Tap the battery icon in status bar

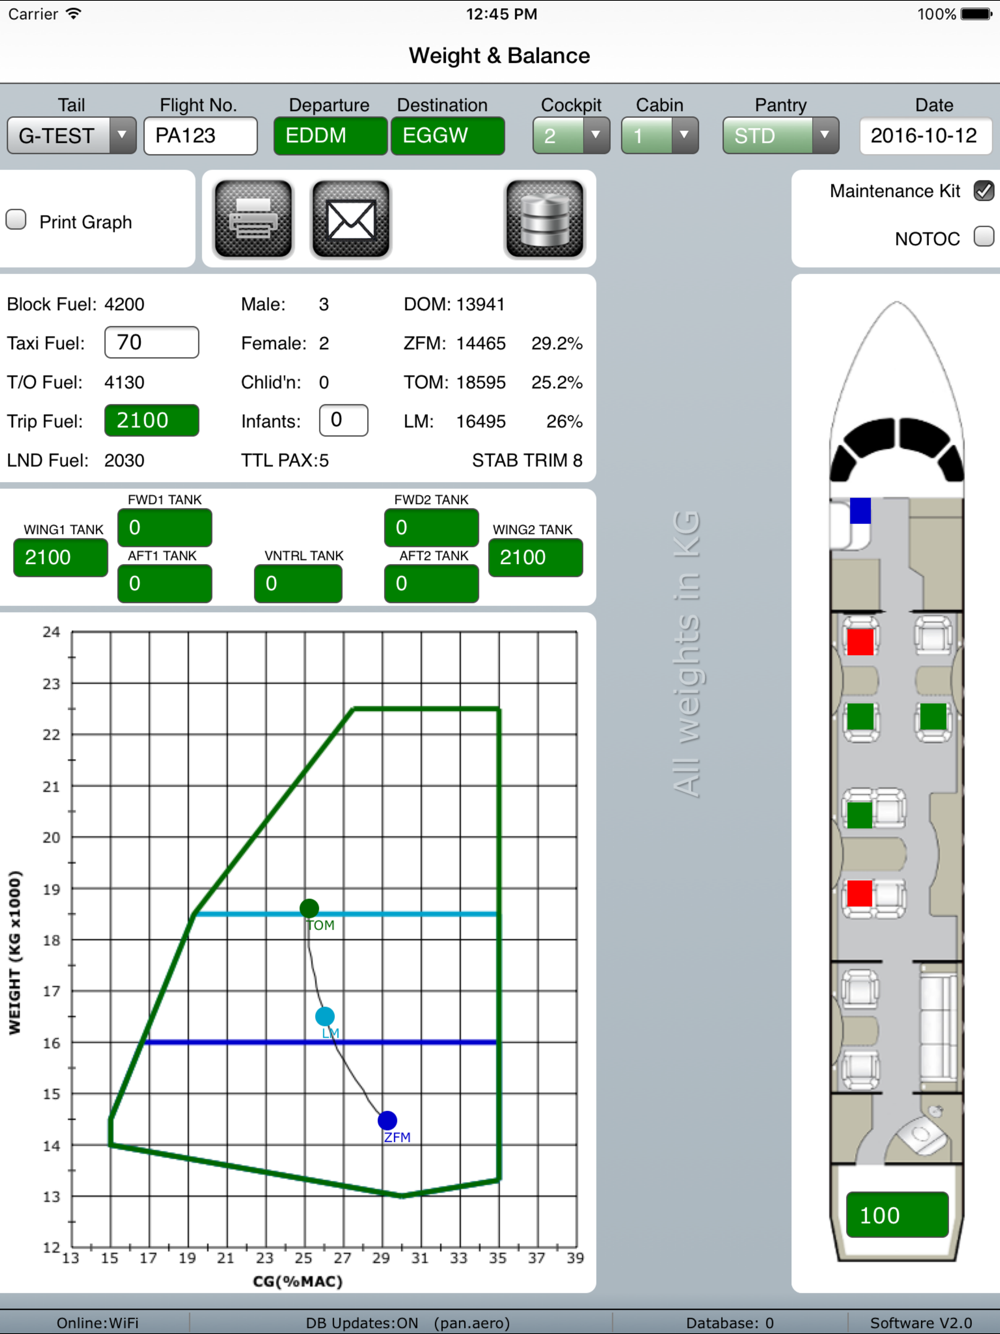pyautogui.click(x=976, y=14)
